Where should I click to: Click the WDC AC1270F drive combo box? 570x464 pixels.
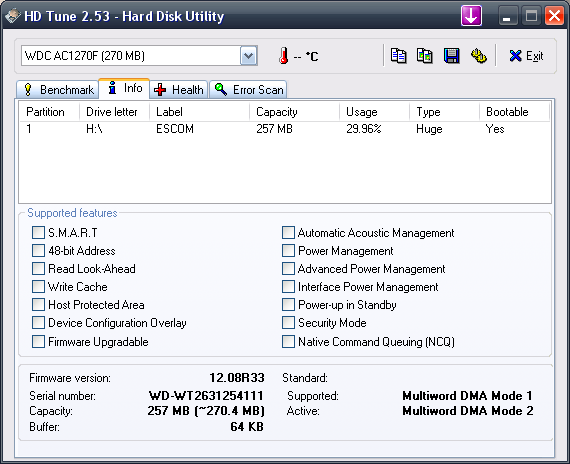click(139, 56)
